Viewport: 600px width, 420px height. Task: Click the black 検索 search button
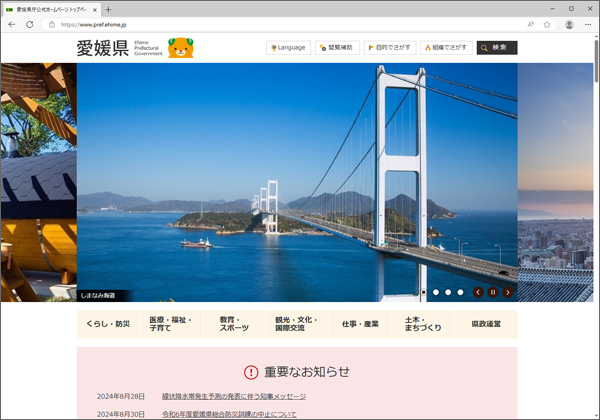pyautogui.click(x=497, y=48)
